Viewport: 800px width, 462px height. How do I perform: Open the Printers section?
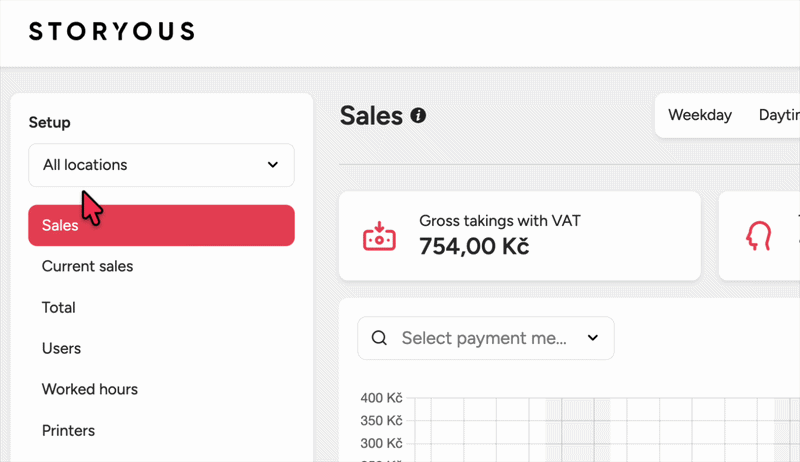click(68, 430)
